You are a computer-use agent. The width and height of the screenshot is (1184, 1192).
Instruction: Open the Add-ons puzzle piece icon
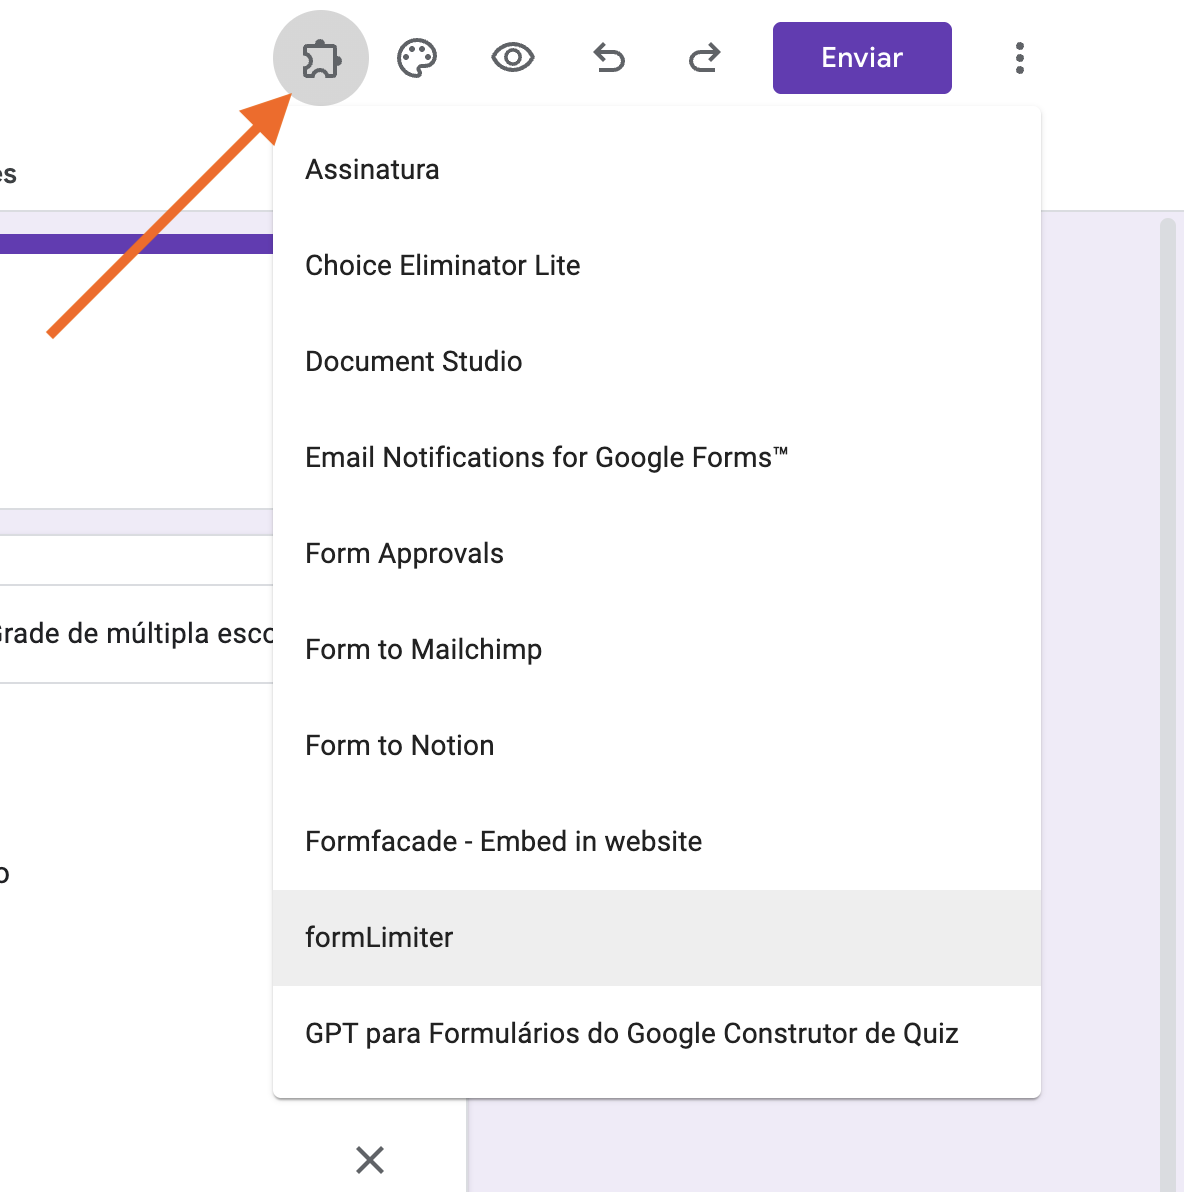(321, 57)
